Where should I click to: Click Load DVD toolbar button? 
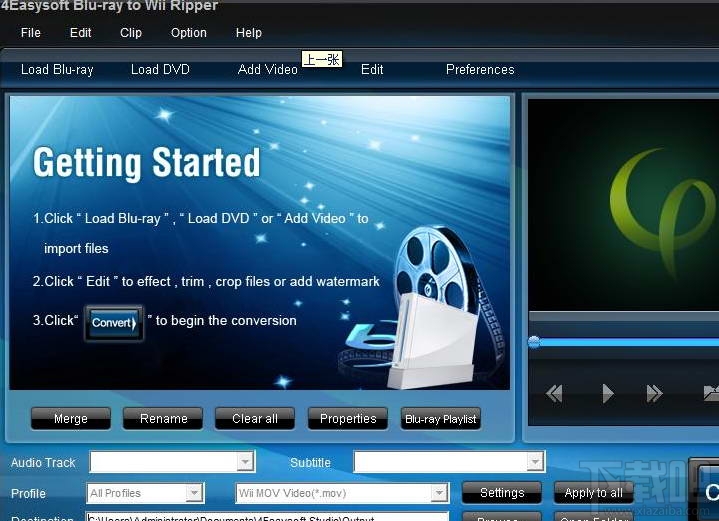tap(160, 69)
